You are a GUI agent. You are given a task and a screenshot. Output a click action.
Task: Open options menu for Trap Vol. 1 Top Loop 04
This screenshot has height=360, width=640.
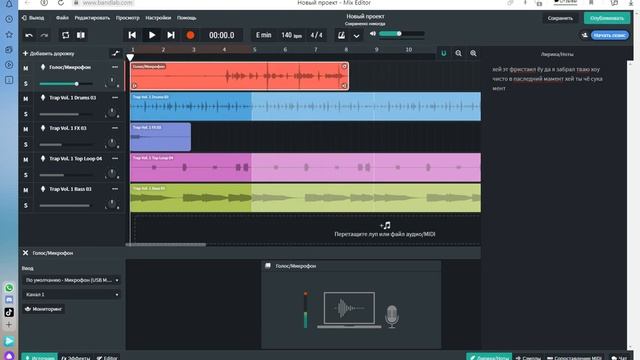tap(115, 158)
